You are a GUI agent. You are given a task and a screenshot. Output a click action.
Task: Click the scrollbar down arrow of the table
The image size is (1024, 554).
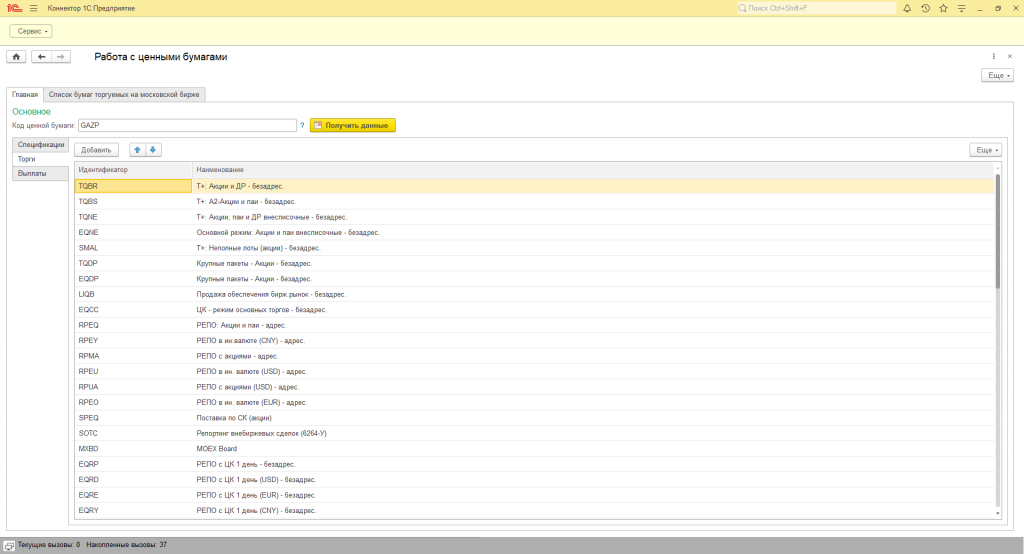click(997, 514)
